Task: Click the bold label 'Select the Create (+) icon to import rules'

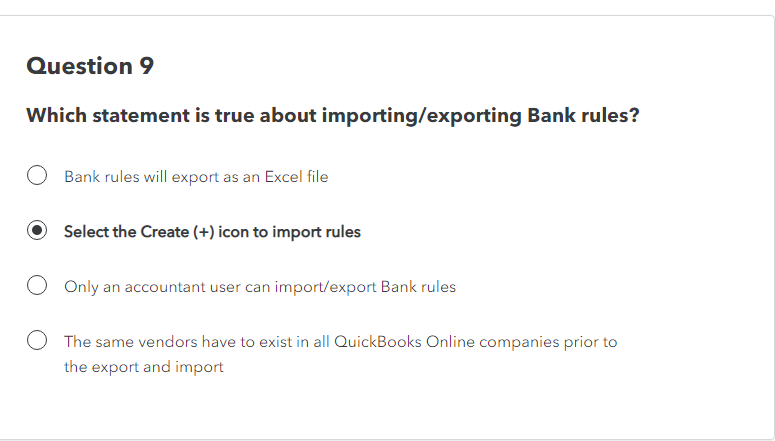Action: pyautogui.click(x=213, y=232)
